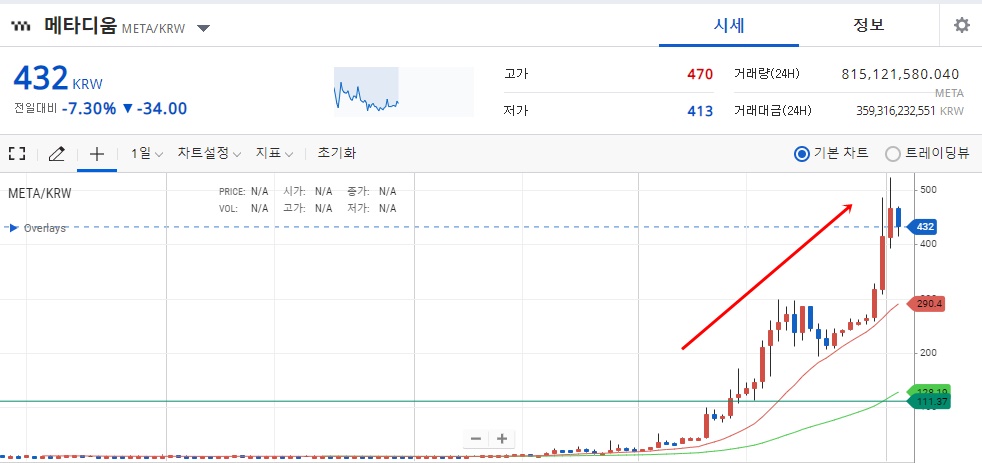Screen dimensions: 982x463
Task: Click the Metadium coin logo icon
Action: pos(21,26)
